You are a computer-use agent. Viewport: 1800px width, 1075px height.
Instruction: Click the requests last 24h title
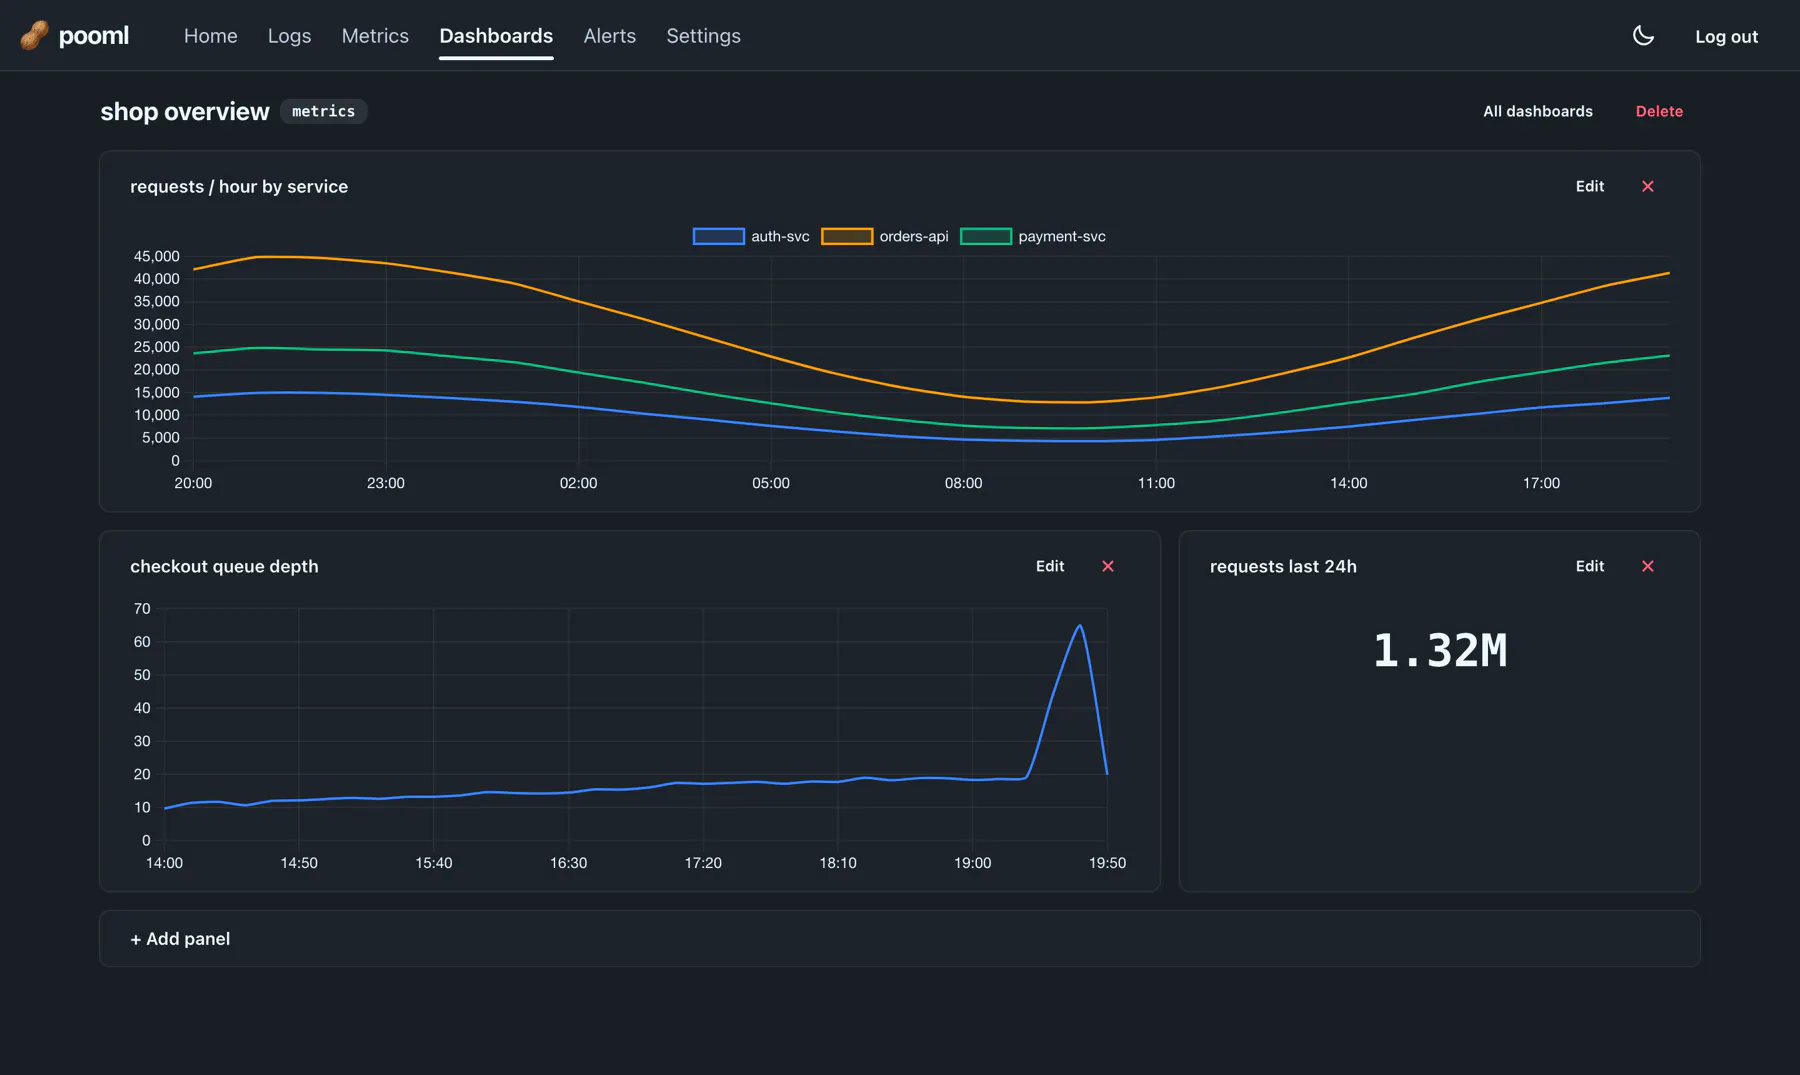(x=1283, y=567)
